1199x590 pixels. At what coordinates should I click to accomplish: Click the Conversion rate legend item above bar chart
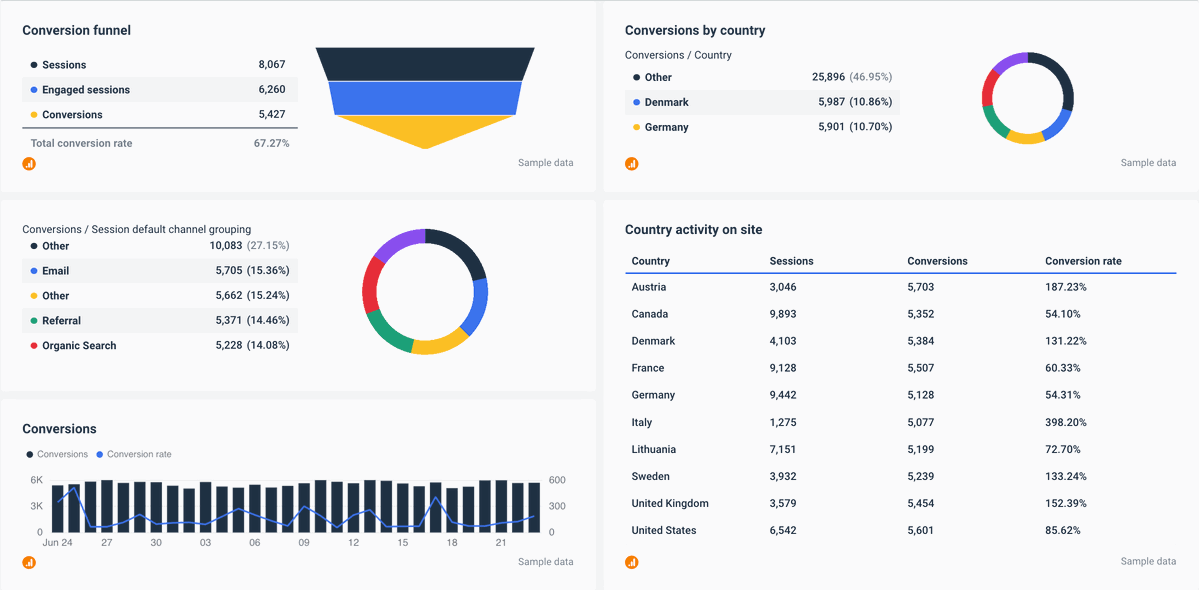click(x=134, y=454)
